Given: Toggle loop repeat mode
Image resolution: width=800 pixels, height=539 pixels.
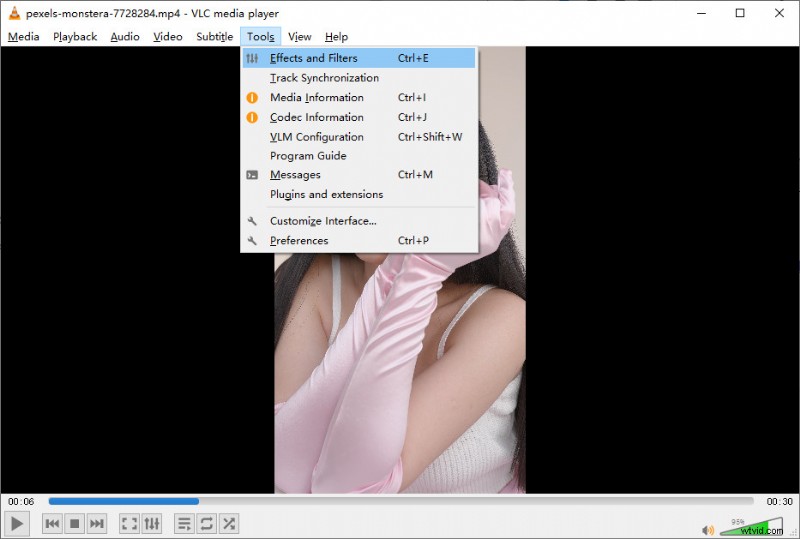Looking at the screenshot, I should 207,523.
